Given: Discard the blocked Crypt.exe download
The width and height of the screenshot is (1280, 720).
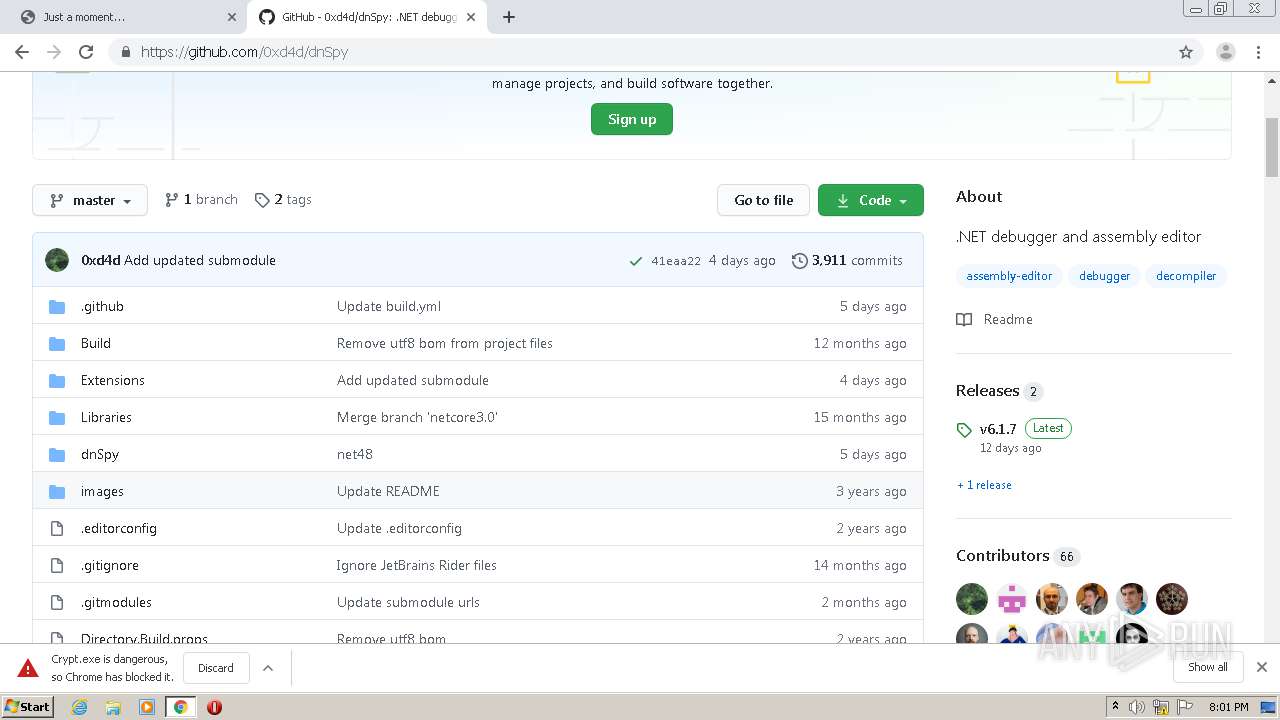Looking at the screenshot, I should (x=216, y=668).
